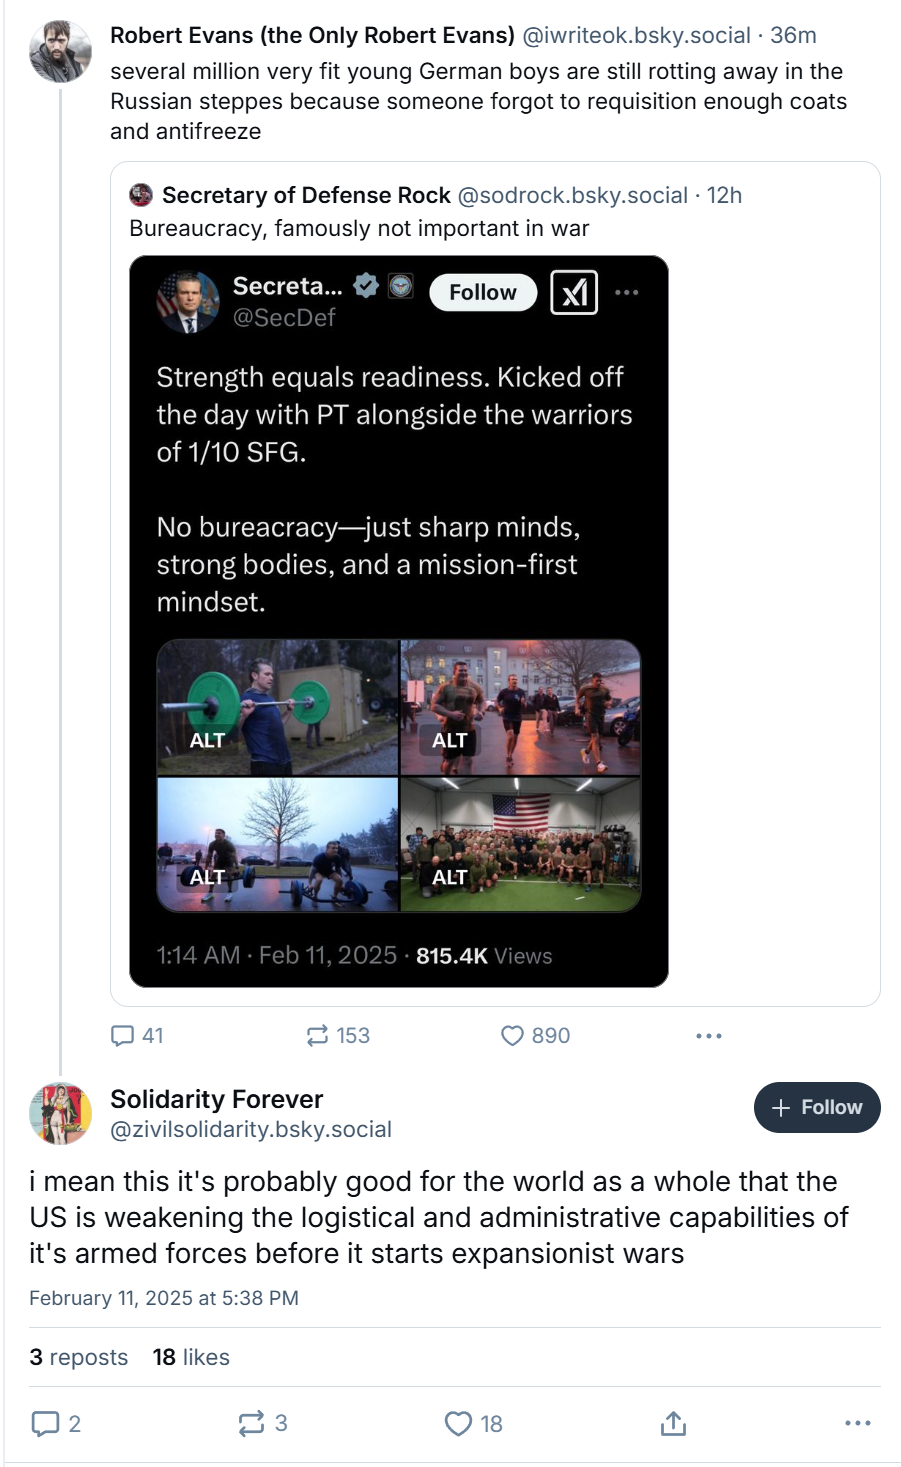
Task: Reply to Solidarity Forever's post
Action: point(46,1423)
